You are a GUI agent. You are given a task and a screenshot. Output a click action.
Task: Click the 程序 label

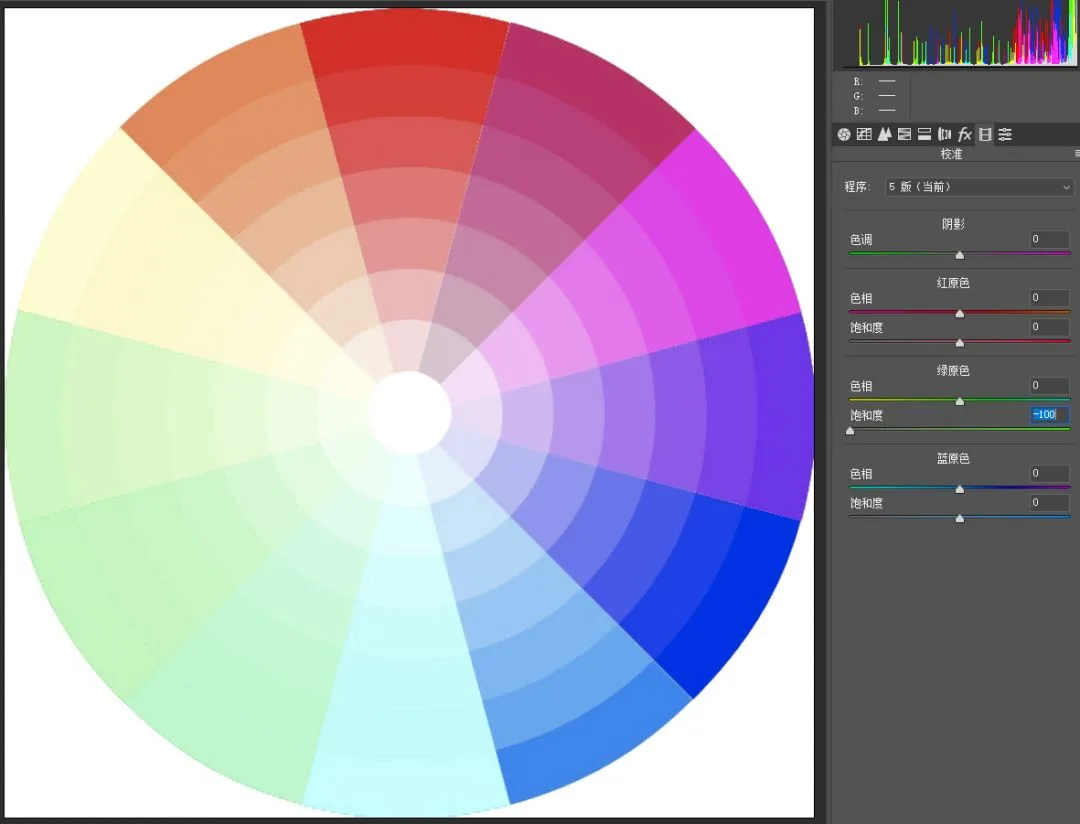pyautogui.click(x=858, y=187)
